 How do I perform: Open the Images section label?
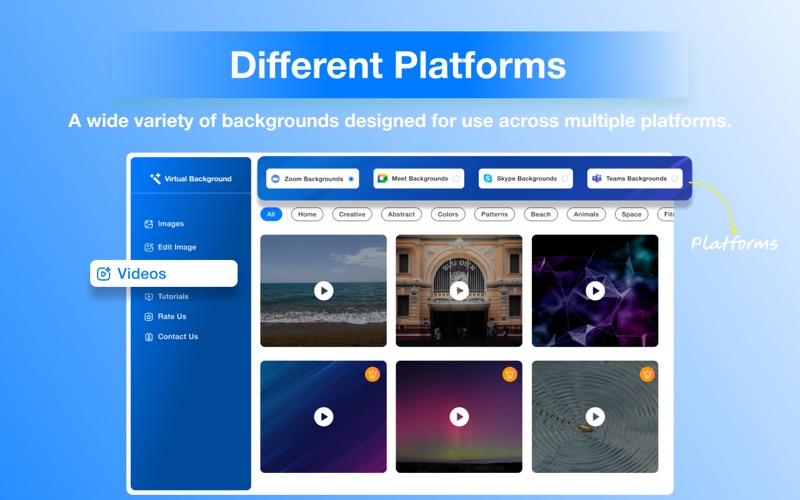(x=171, y=223)
